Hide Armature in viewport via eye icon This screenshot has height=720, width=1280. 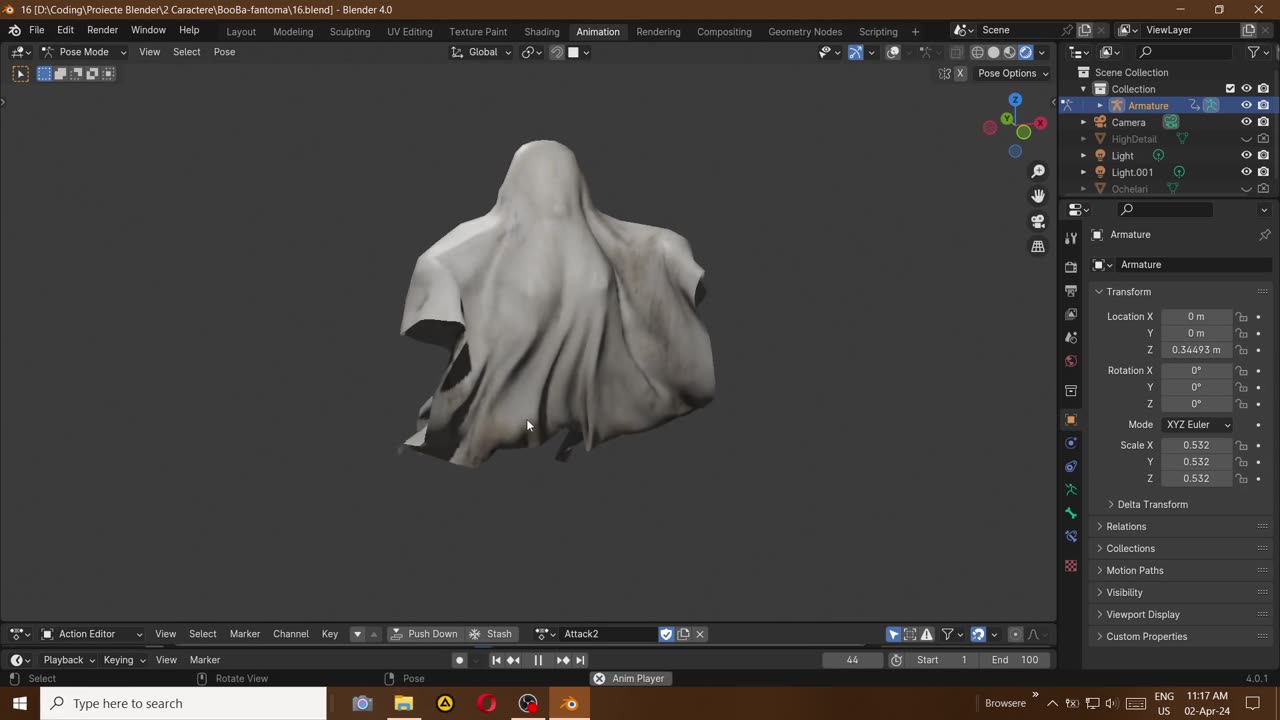tap(1247, 105)
